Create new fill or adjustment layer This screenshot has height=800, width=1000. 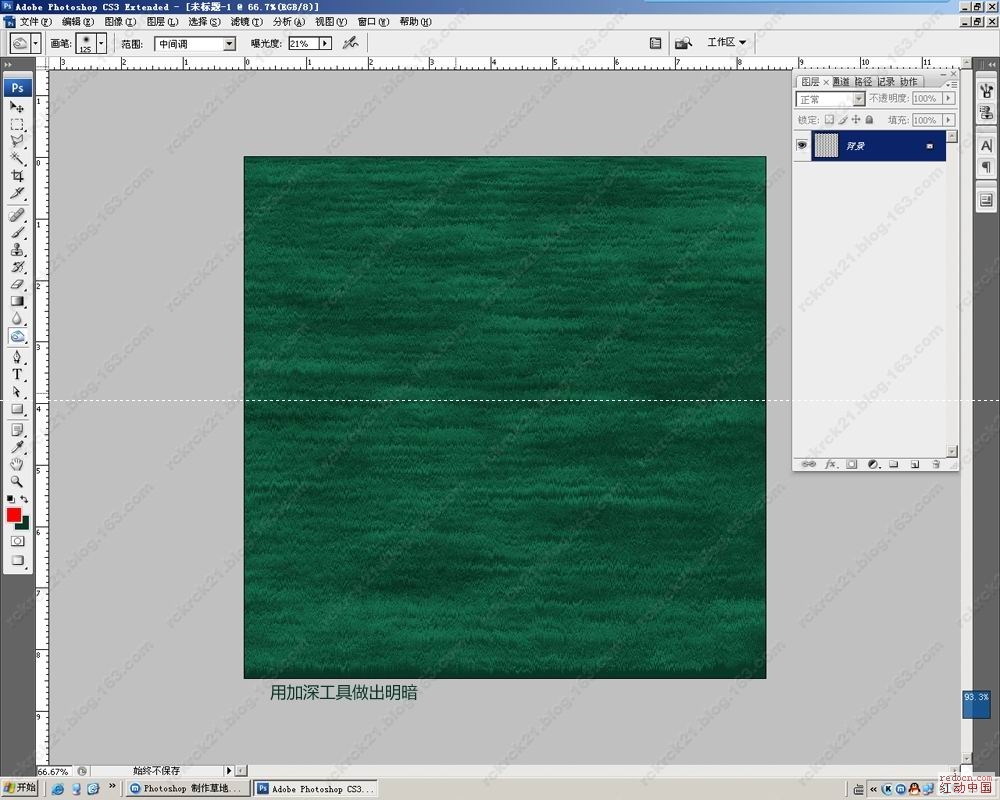pyautogui.click(x=873, y=464)
